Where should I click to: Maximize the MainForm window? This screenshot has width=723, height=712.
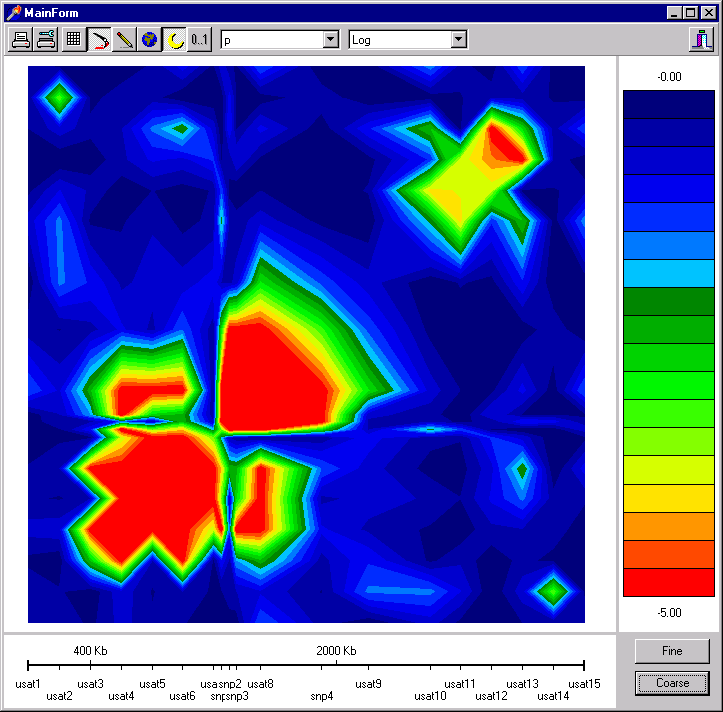690,13
